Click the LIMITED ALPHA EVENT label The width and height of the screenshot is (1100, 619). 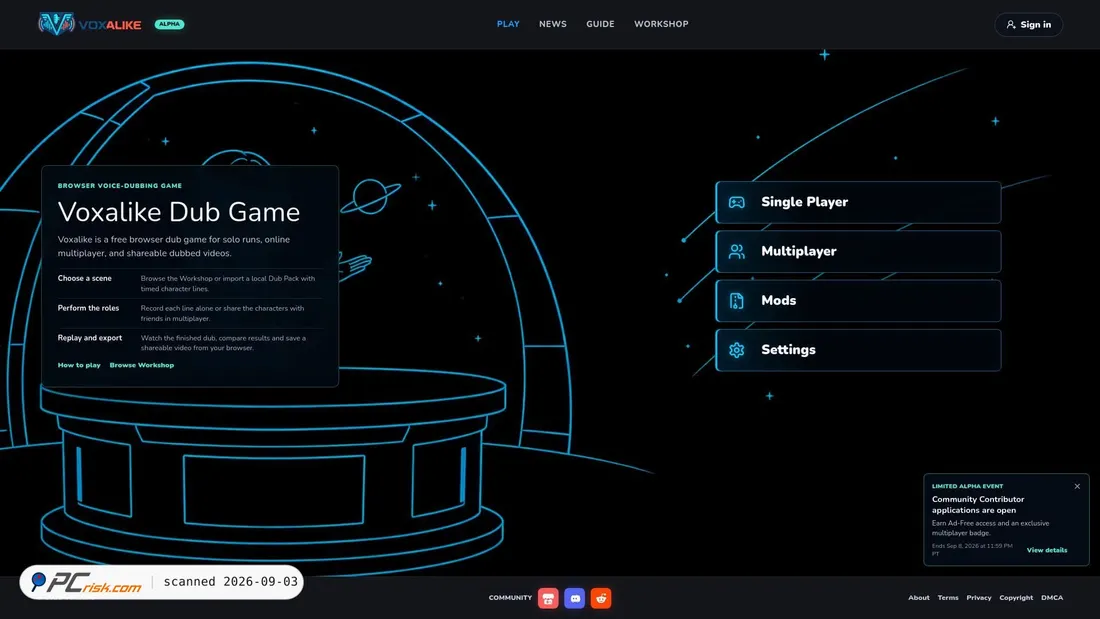[x=967, y=486]
